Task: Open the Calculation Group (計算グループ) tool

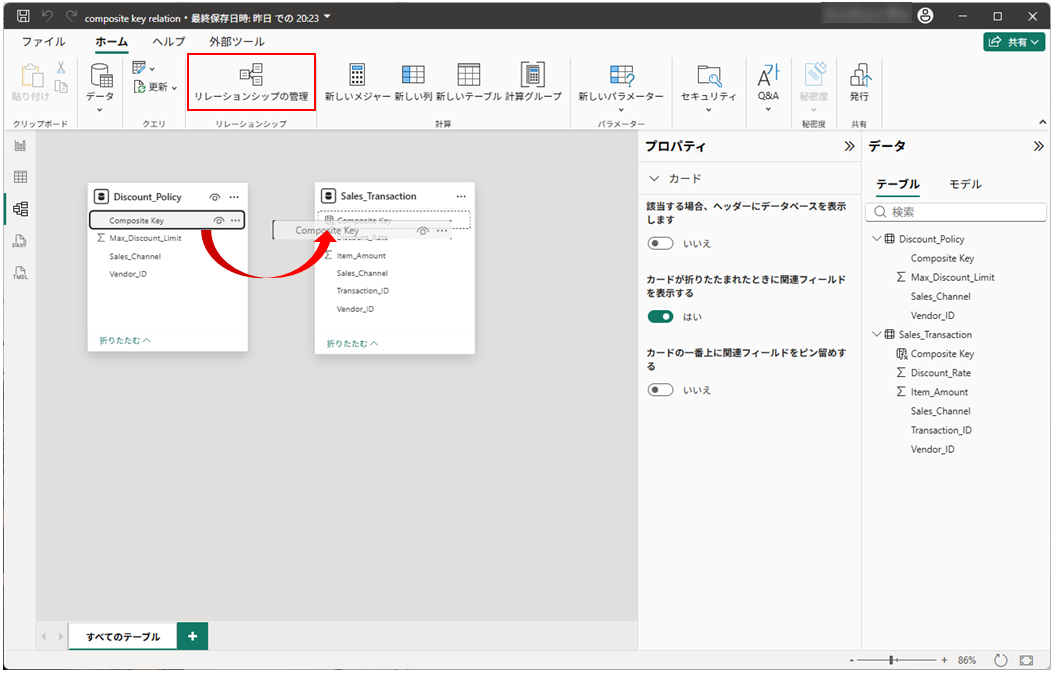Action: click(x=533, y=82)
